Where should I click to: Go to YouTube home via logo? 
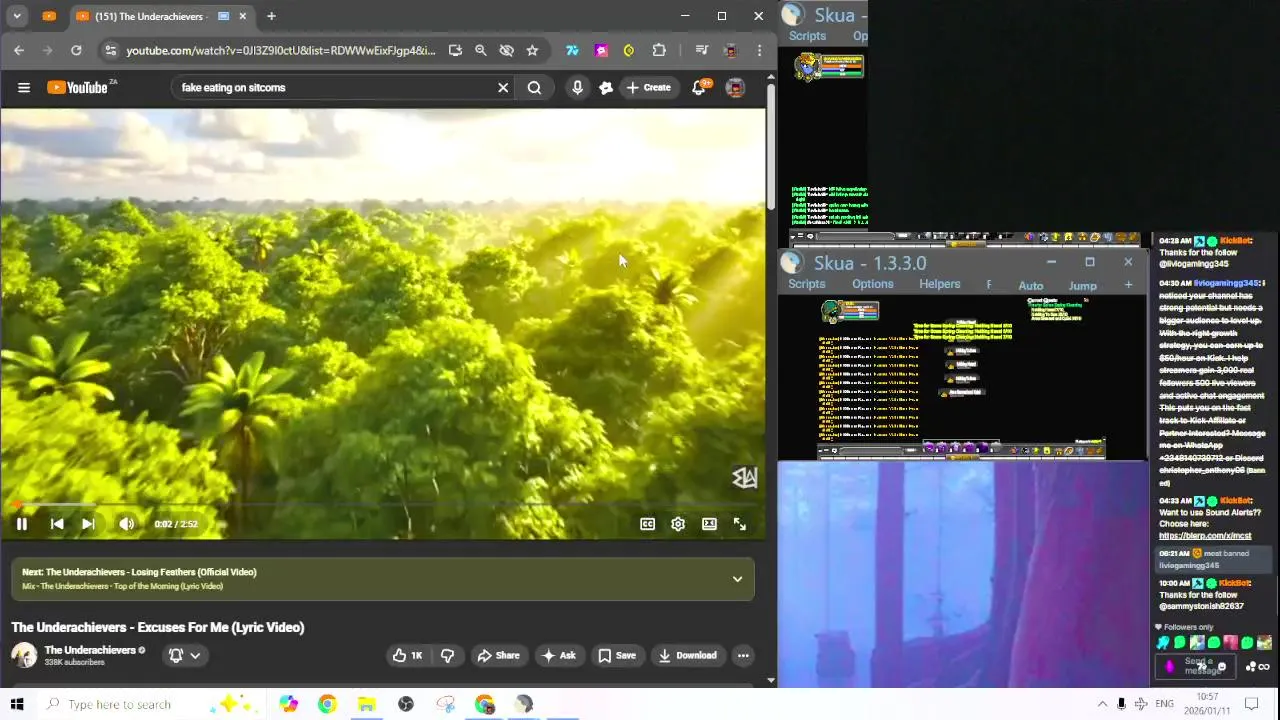78,88
